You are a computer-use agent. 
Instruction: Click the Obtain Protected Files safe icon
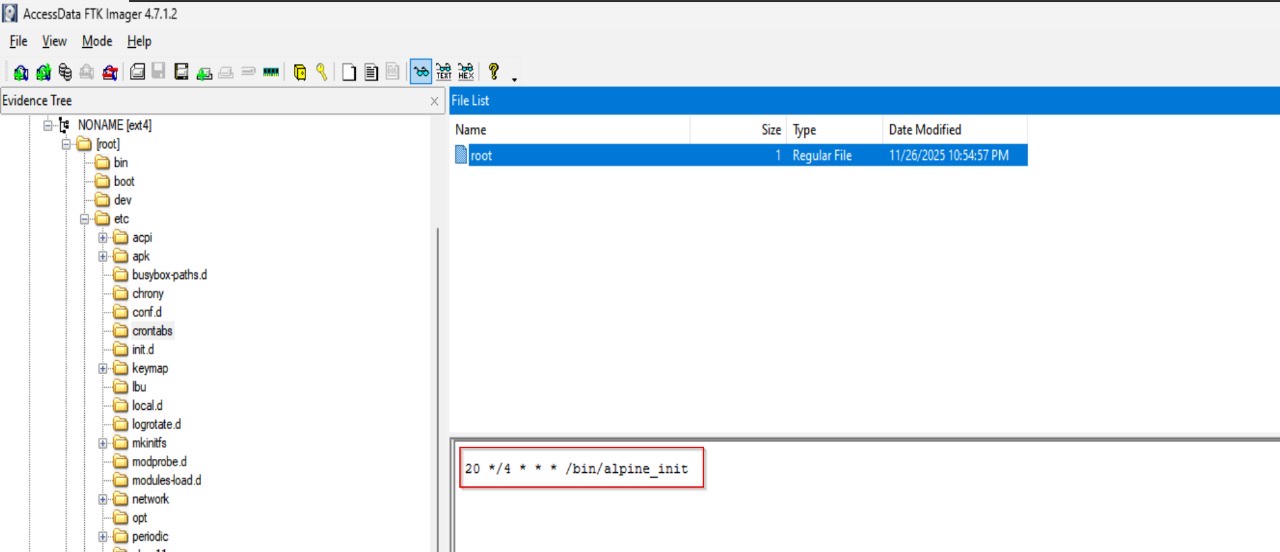300,72
